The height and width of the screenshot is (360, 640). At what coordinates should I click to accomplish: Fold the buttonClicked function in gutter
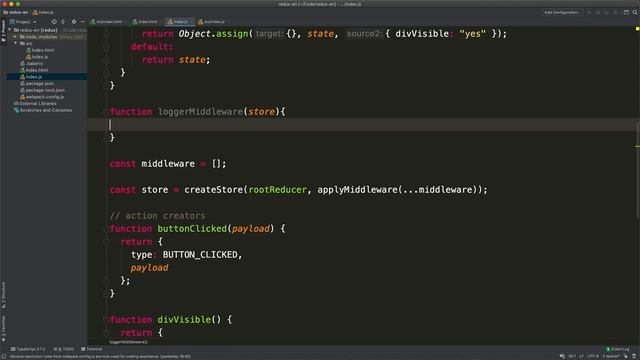(107, 229)
